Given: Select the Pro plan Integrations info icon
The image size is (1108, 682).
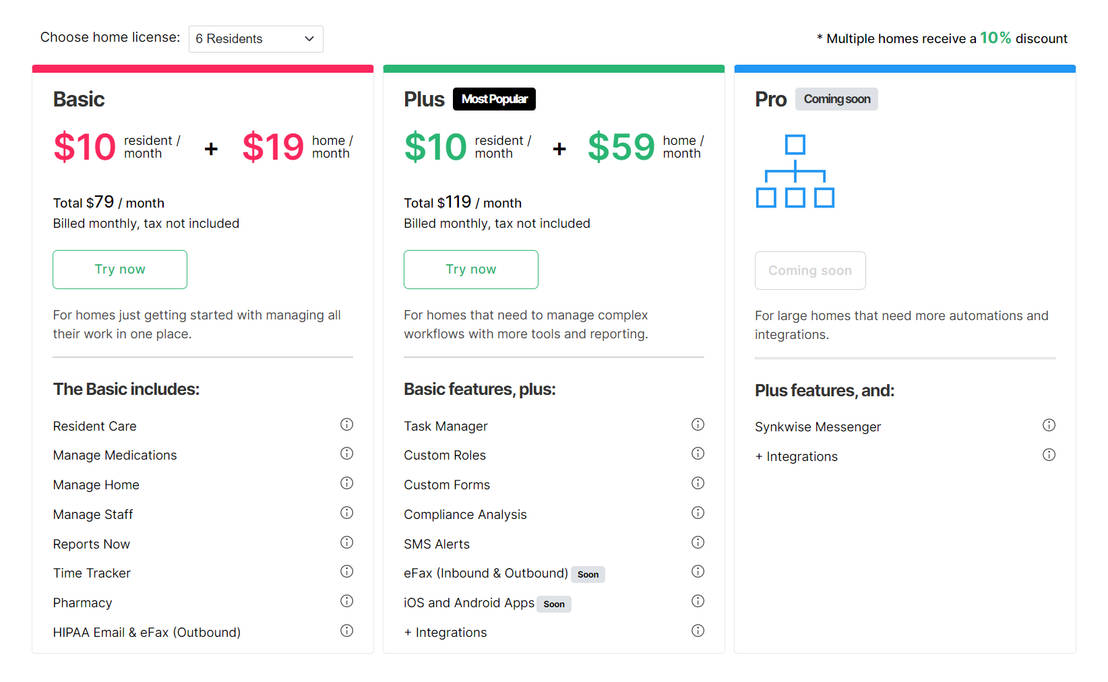Looking at the screenshot, I should (1048, 454).
